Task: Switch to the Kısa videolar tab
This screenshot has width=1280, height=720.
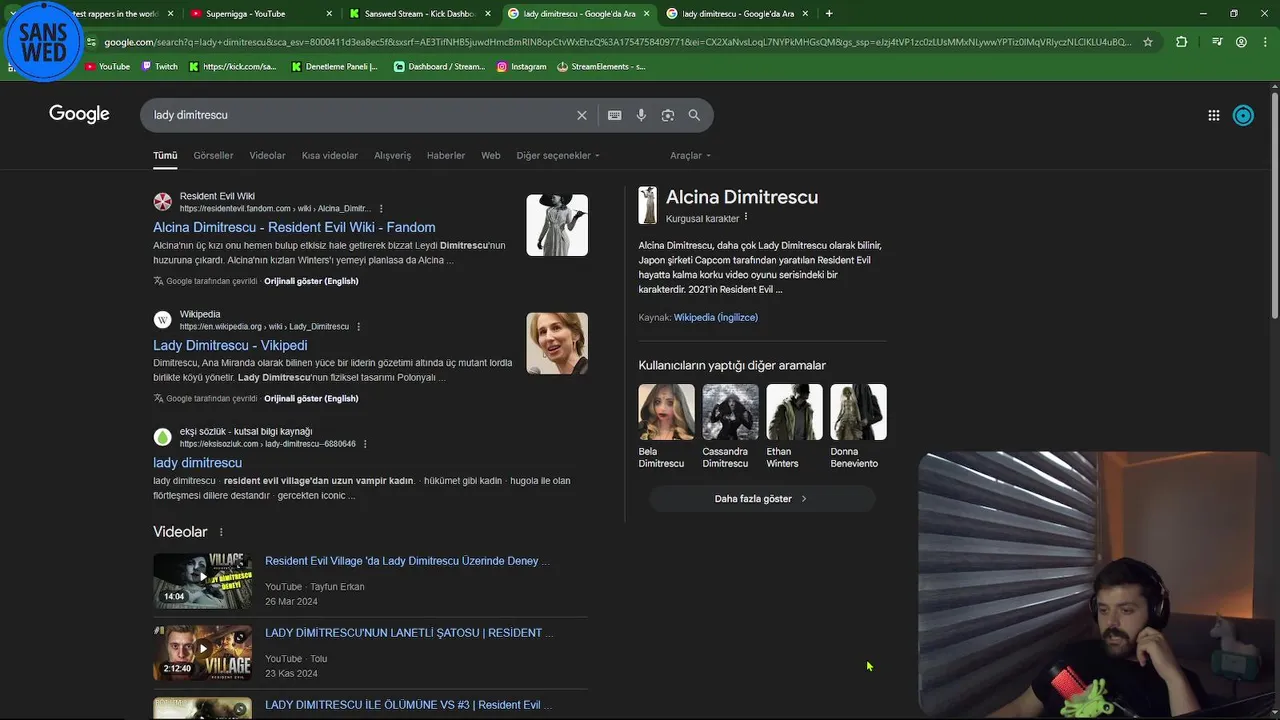Action: [x=330, y=155]
